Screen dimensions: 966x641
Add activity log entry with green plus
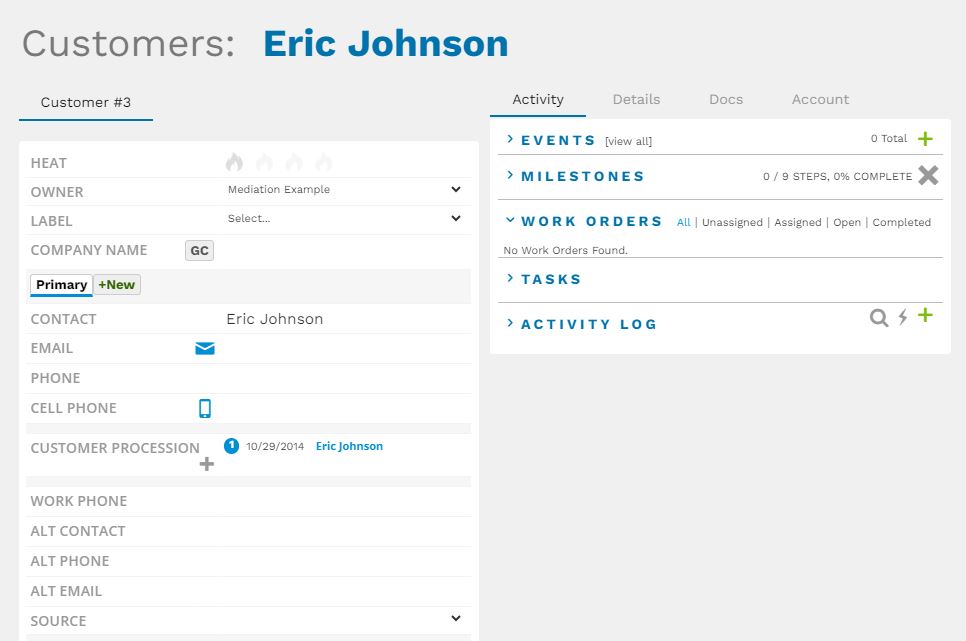point(925,316)
